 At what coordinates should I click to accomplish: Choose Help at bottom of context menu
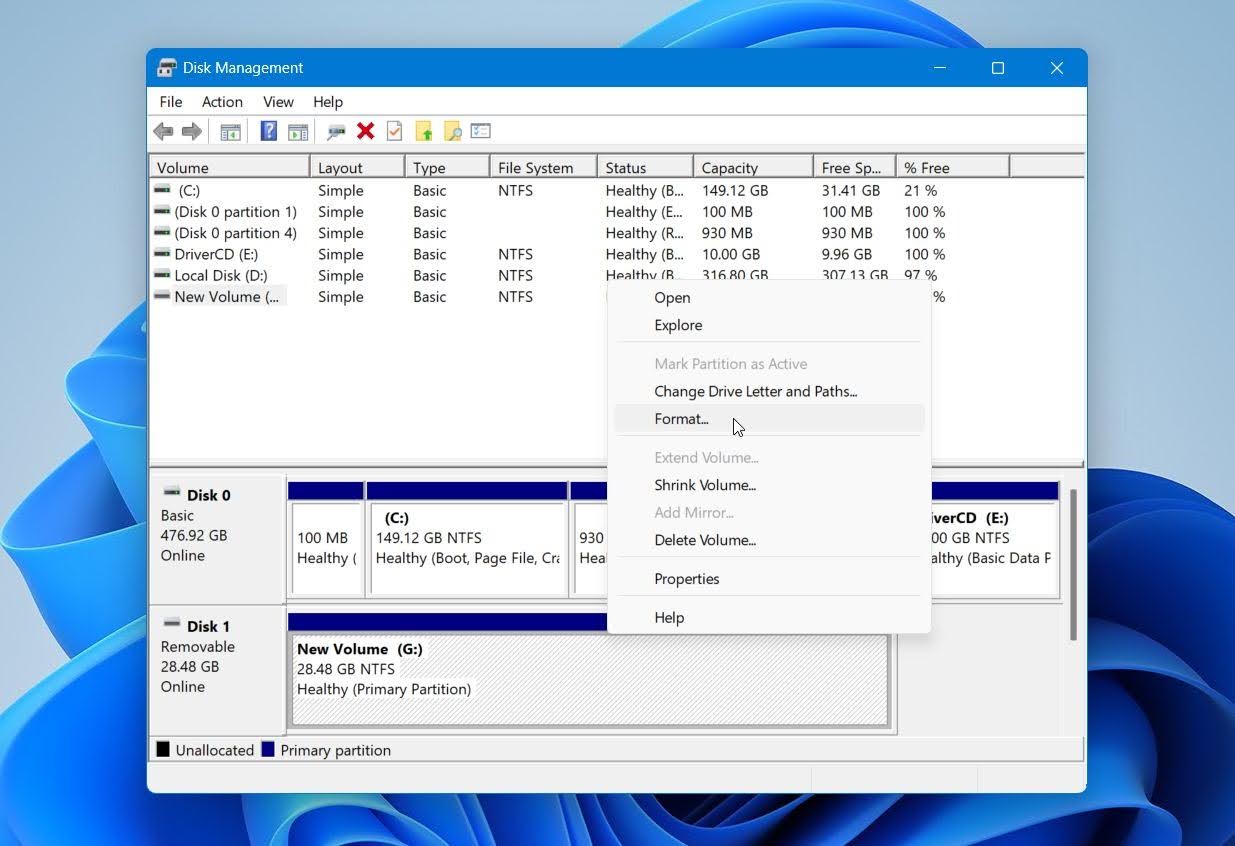tap(769, 618)
